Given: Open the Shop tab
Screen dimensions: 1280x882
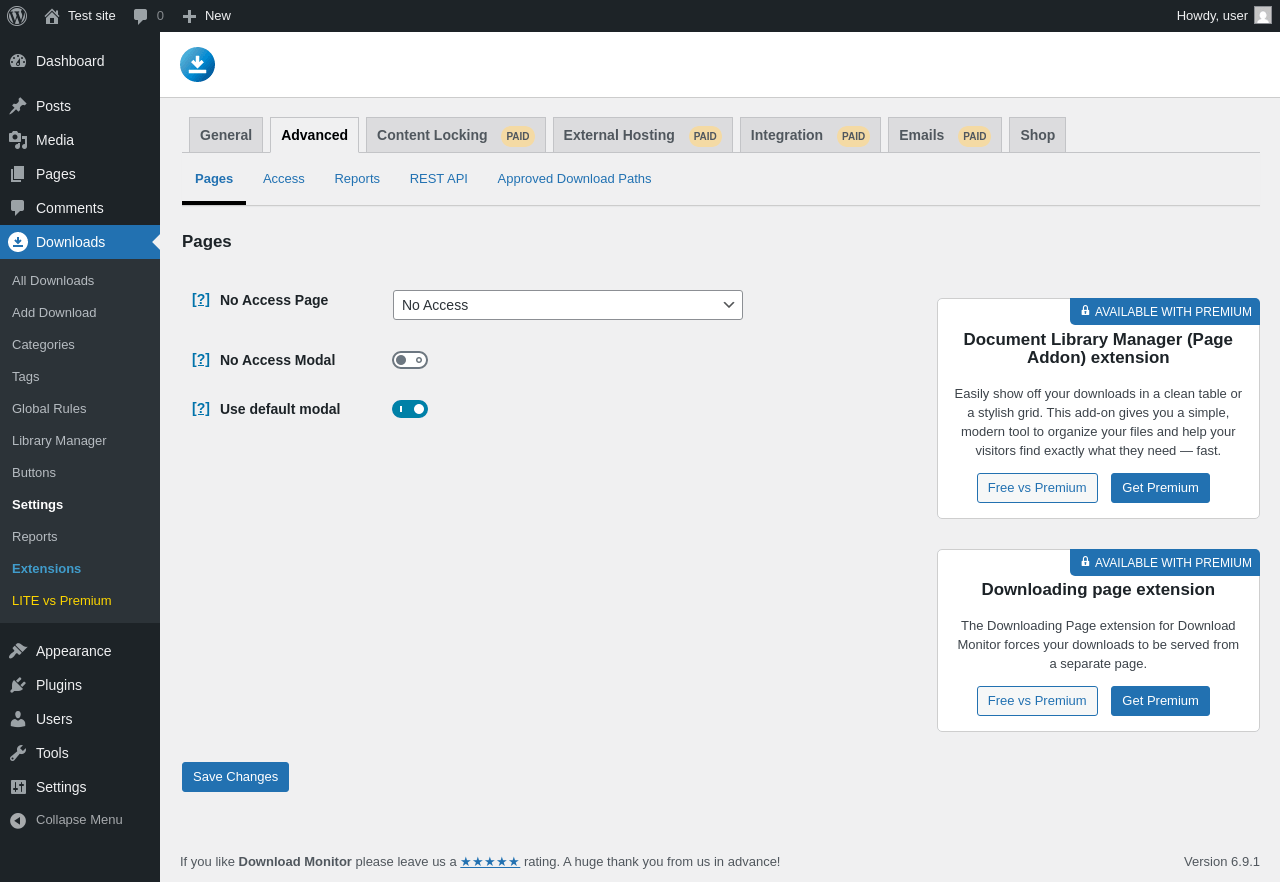Looking at the screenshot, I should click(x=1037, y=135).
